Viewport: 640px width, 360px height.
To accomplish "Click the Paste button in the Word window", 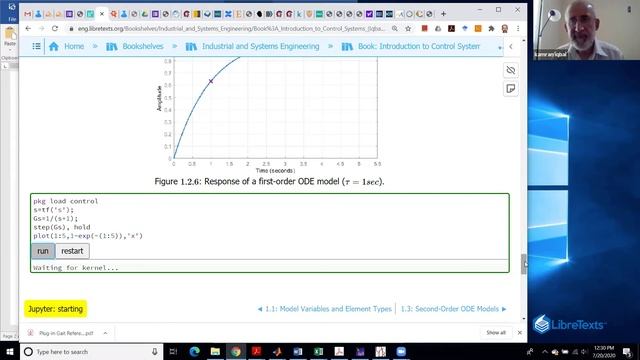I will click(9, 38).
